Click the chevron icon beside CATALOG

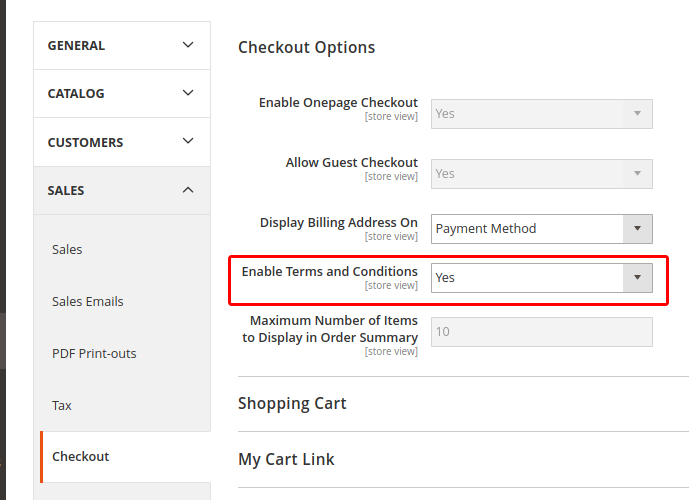[x=188, y=93]
